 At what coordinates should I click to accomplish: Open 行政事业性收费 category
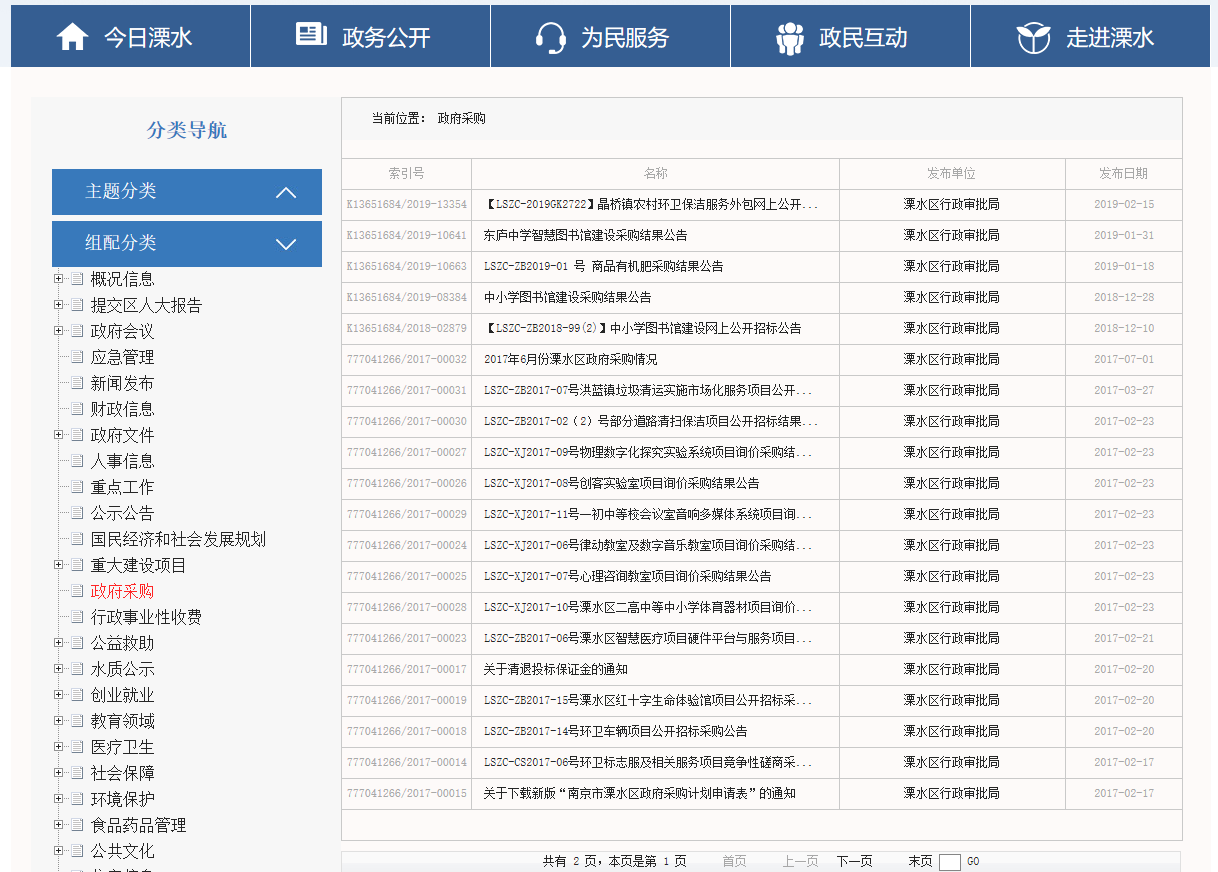click(x=146, y=617)
